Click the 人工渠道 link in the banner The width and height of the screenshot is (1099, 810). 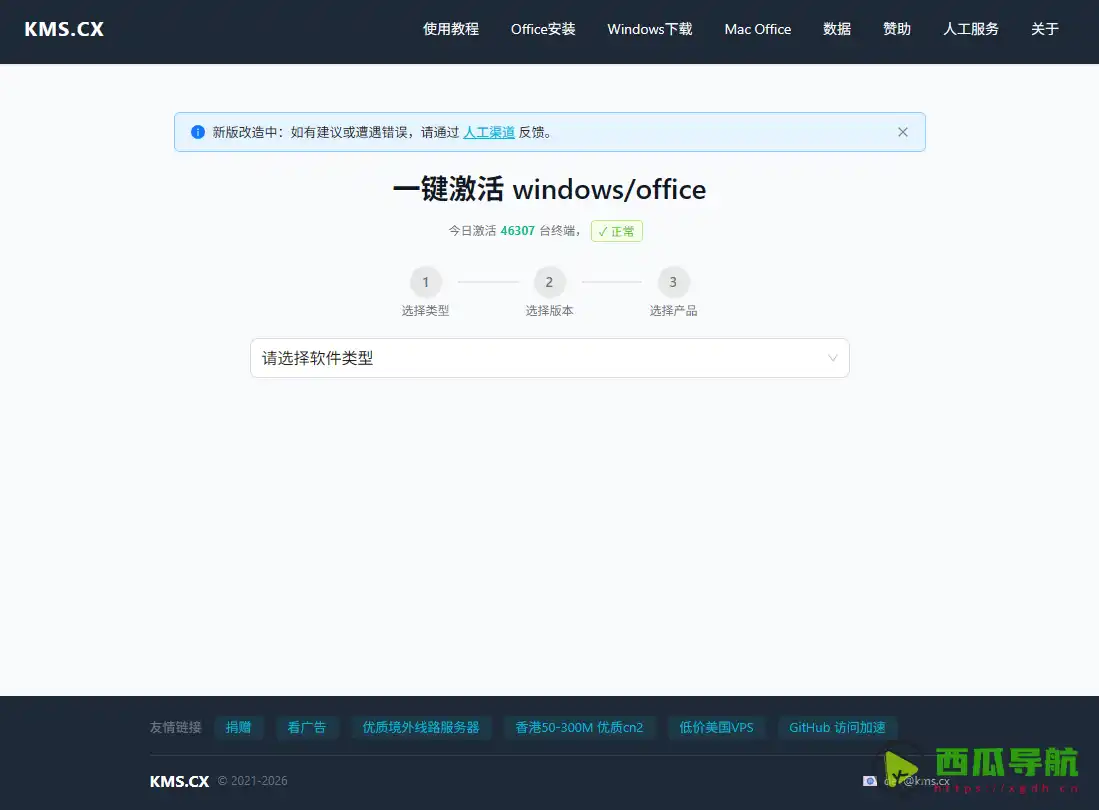tap(489, 131)
